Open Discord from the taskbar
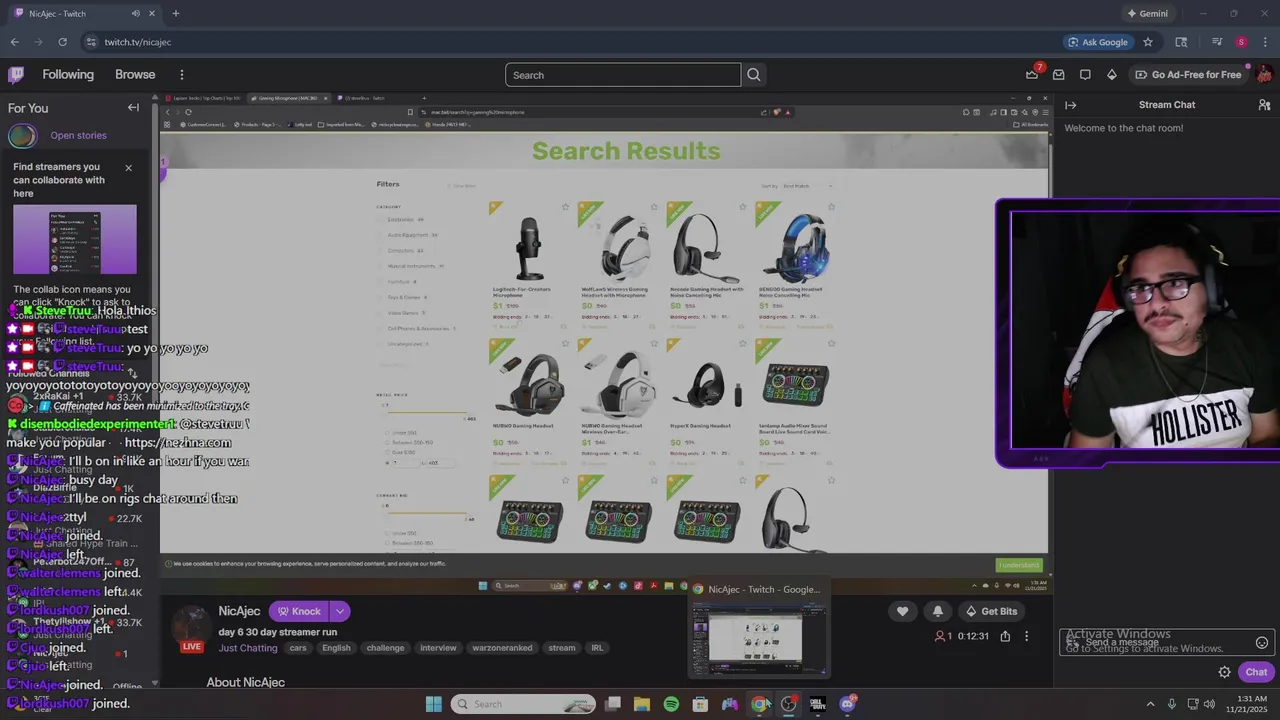 point(848,704)
